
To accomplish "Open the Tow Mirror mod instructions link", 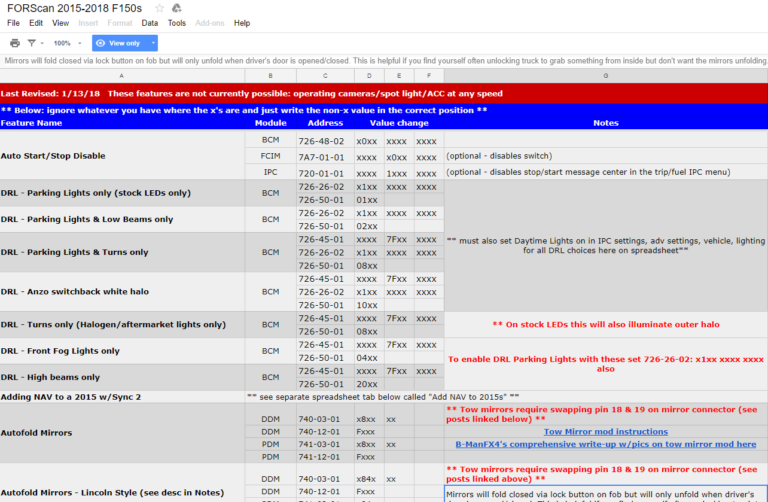I will pos(605,431).
